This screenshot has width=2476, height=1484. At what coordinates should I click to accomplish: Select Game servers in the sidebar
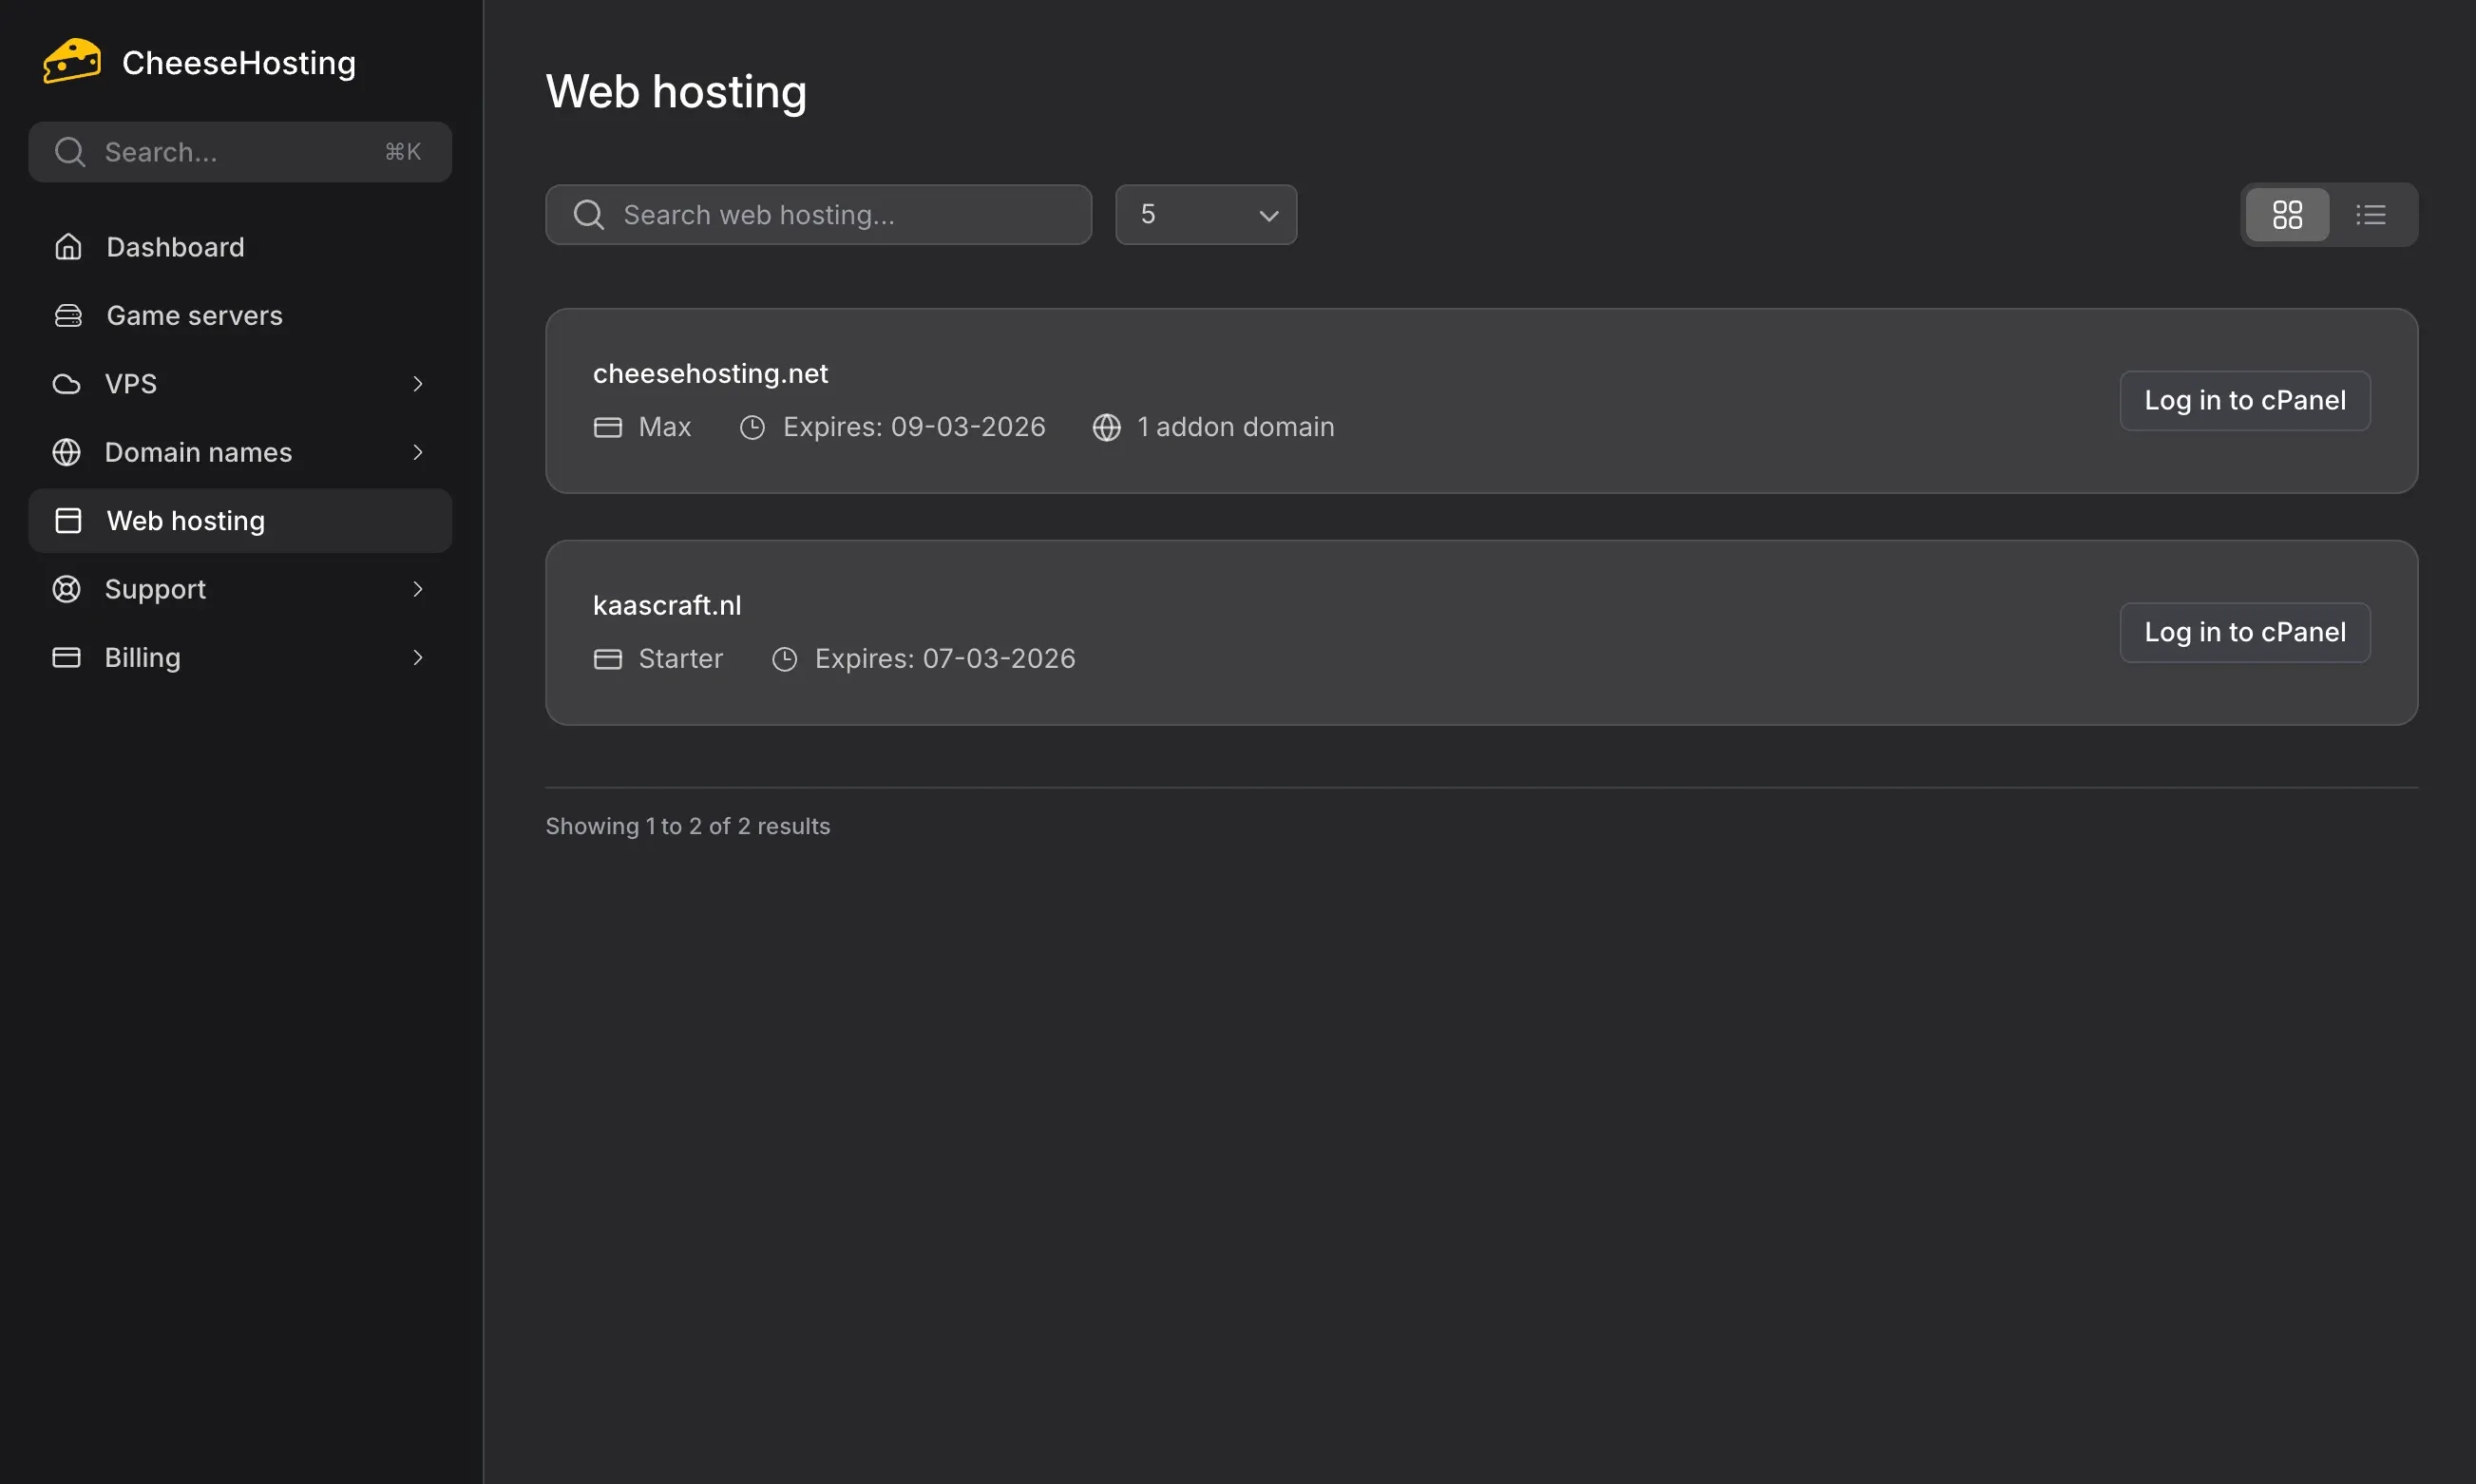[x=193, y=315]
